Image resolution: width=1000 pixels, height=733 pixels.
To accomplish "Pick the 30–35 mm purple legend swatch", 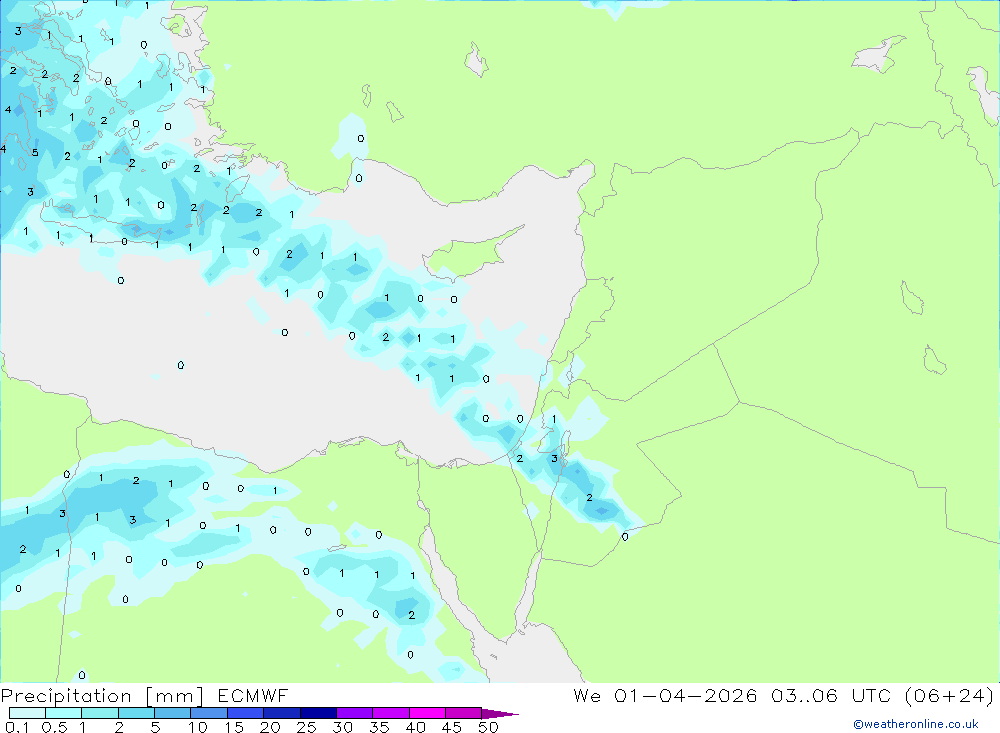I will 354,713.
